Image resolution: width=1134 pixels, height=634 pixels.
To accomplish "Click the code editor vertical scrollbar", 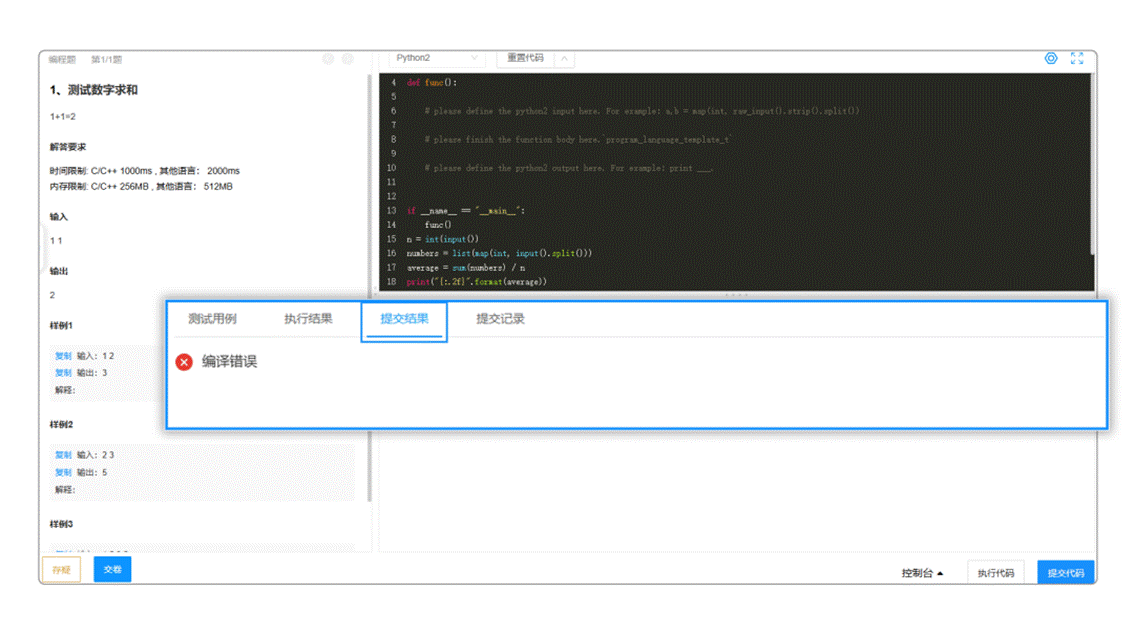I will point(1092,164).
